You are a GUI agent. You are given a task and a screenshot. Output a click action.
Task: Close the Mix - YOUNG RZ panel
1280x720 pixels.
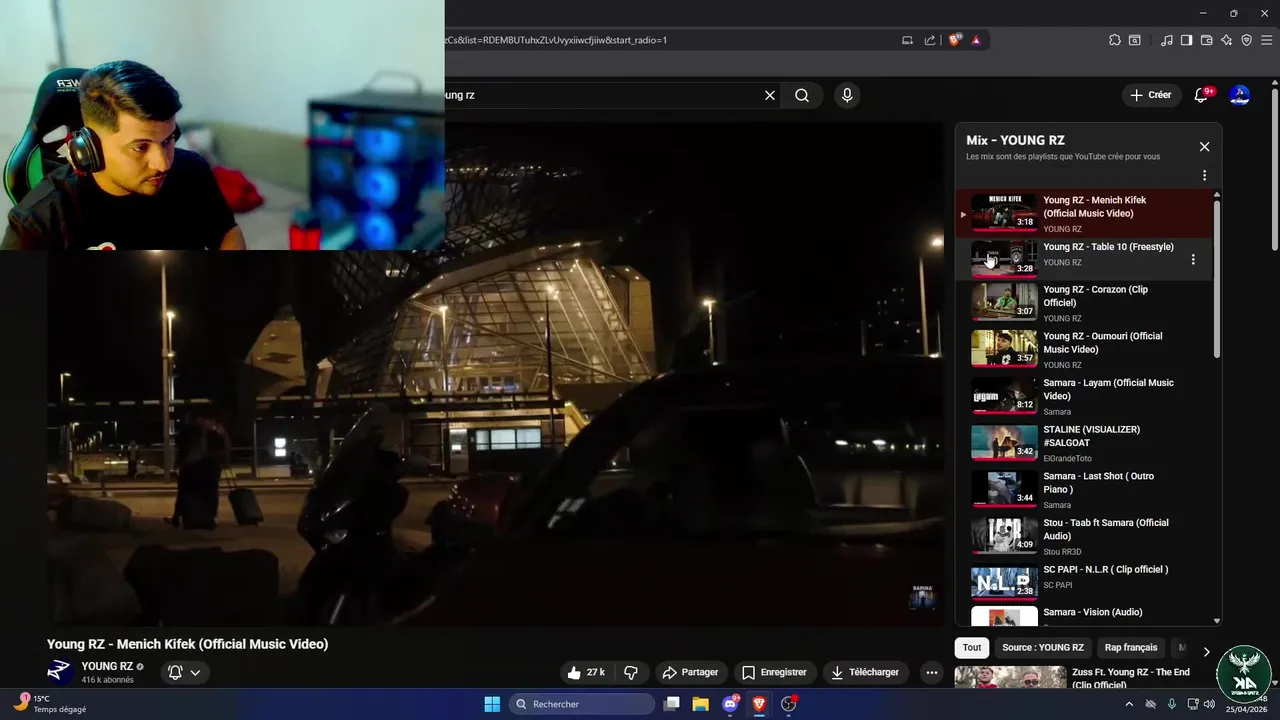tap(1204, 147)
